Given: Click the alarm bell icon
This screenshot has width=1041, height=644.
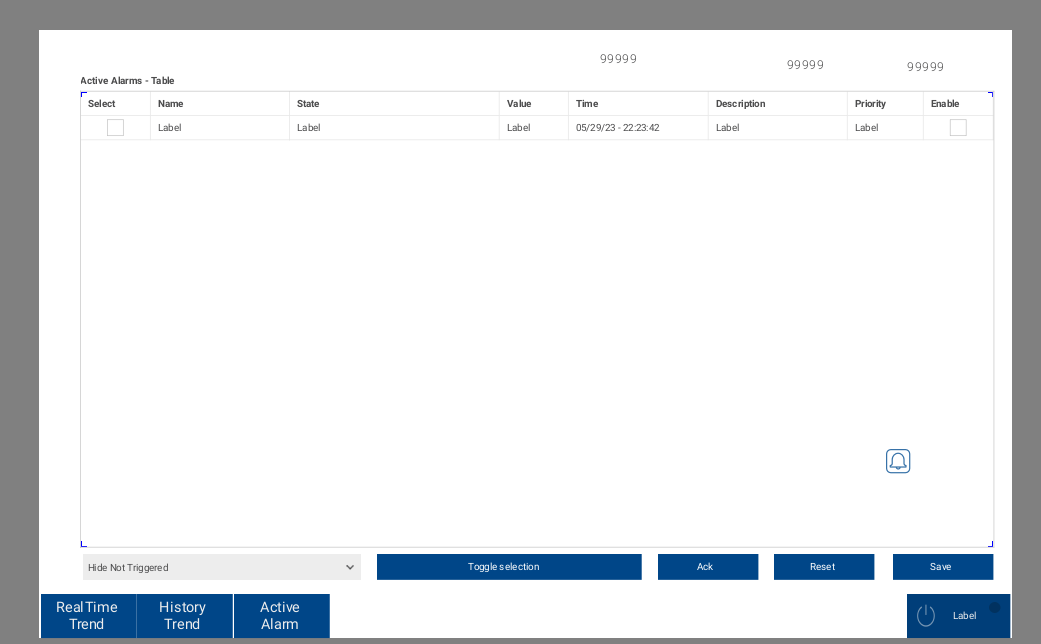Looking at the screenshot, I should [898, 461].
